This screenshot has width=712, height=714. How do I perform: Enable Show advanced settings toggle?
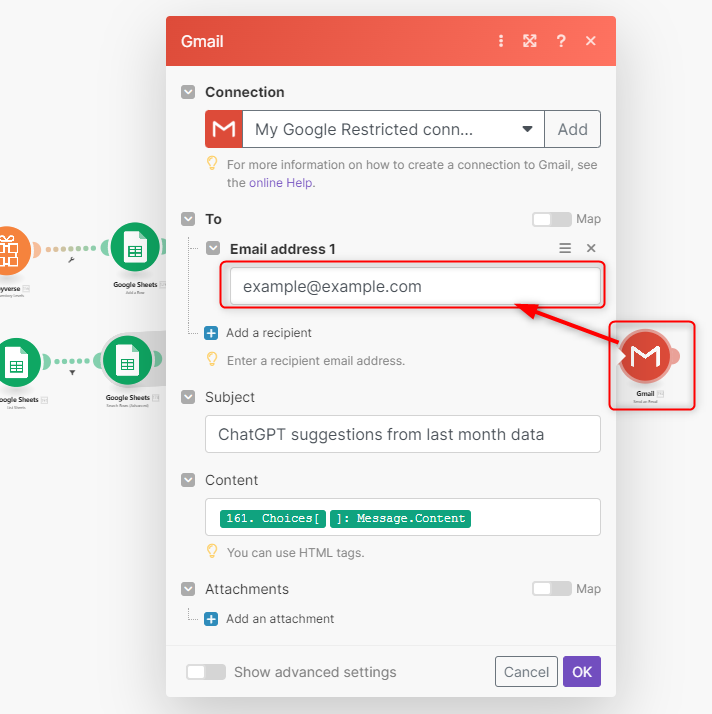click(x=206, y=672)
